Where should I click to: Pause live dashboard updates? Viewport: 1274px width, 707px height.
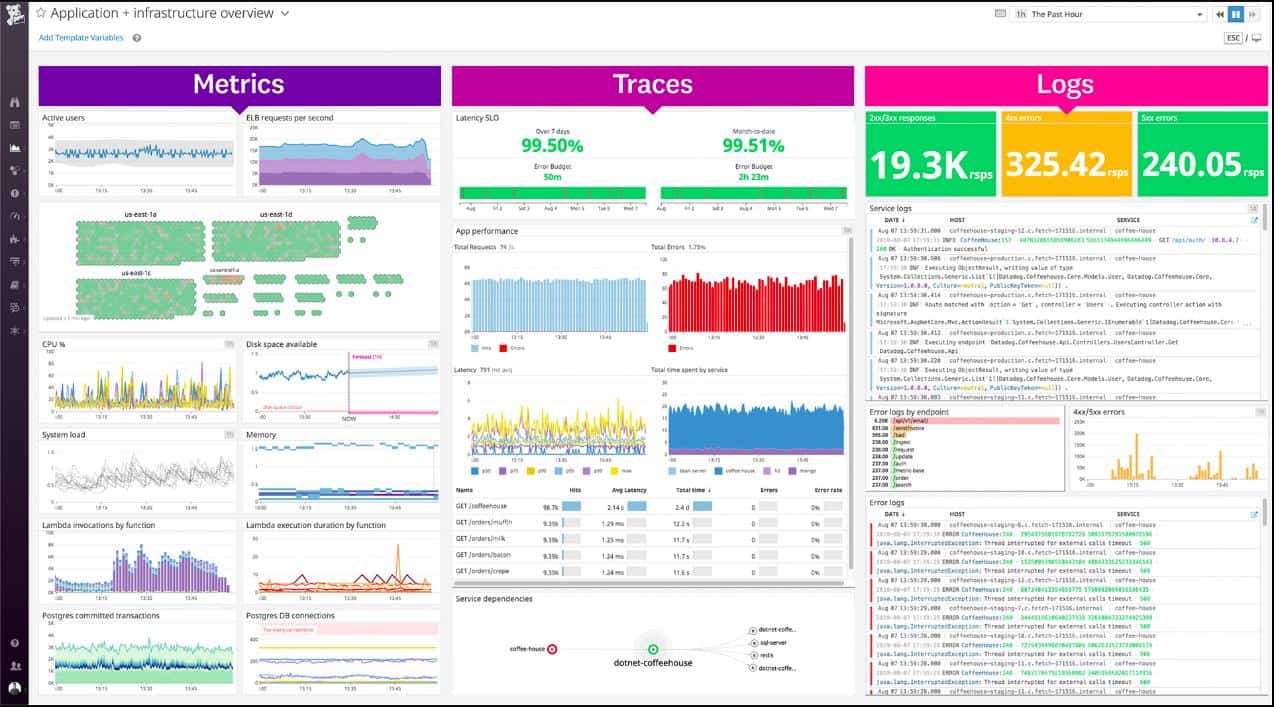[1236, 14]
